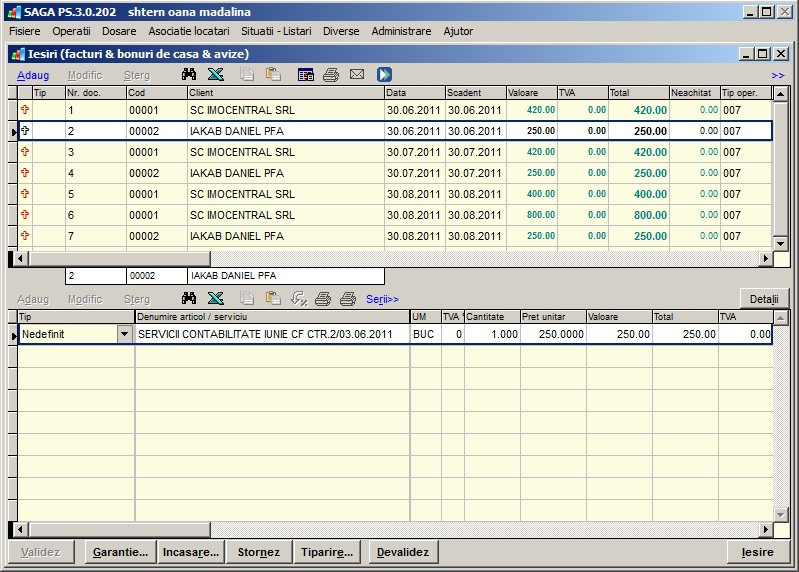Click the article grid vertical scrollbar down arrow
Screen dimensions: 799x572
tap(781, 514)
